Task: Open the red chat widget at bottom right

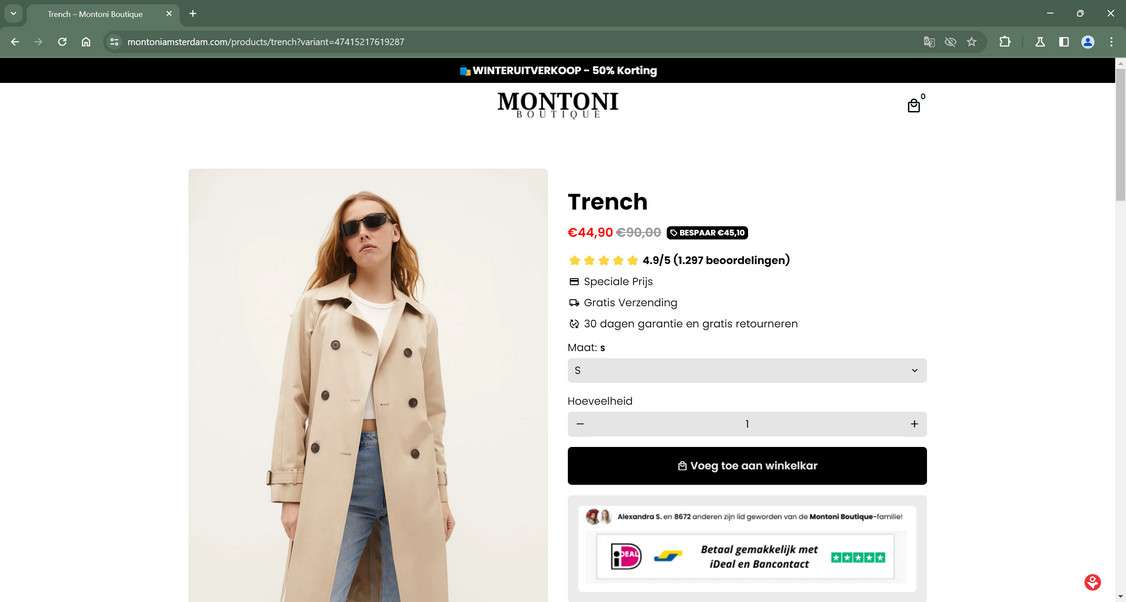Action: 1092,581
